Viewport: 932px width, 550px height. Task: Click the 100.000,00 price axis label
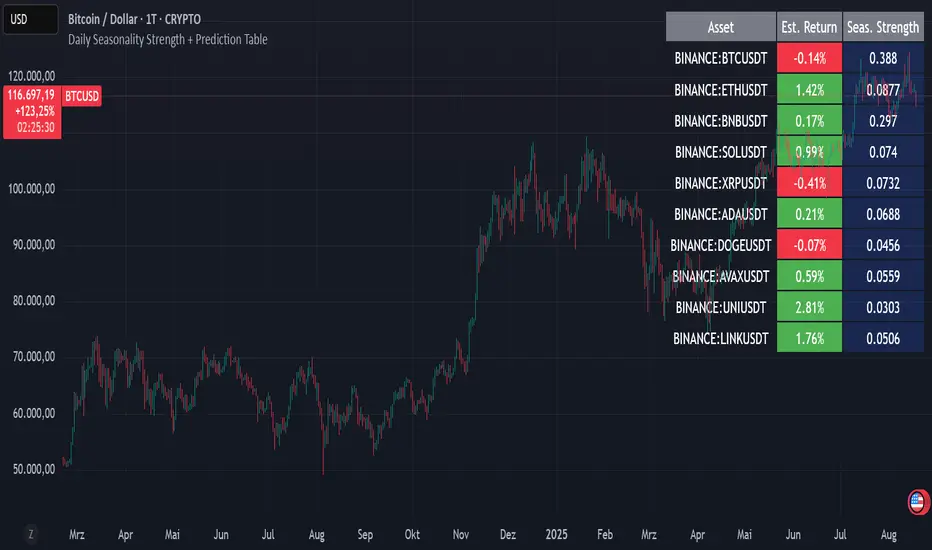tap(32, 189)
